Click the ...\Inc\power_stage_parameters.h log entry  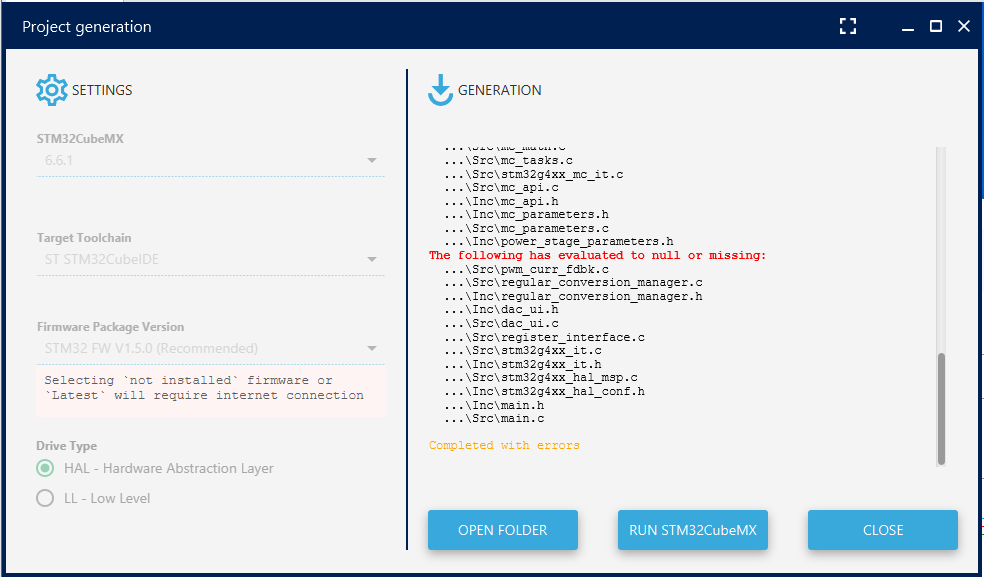(559, 242)
